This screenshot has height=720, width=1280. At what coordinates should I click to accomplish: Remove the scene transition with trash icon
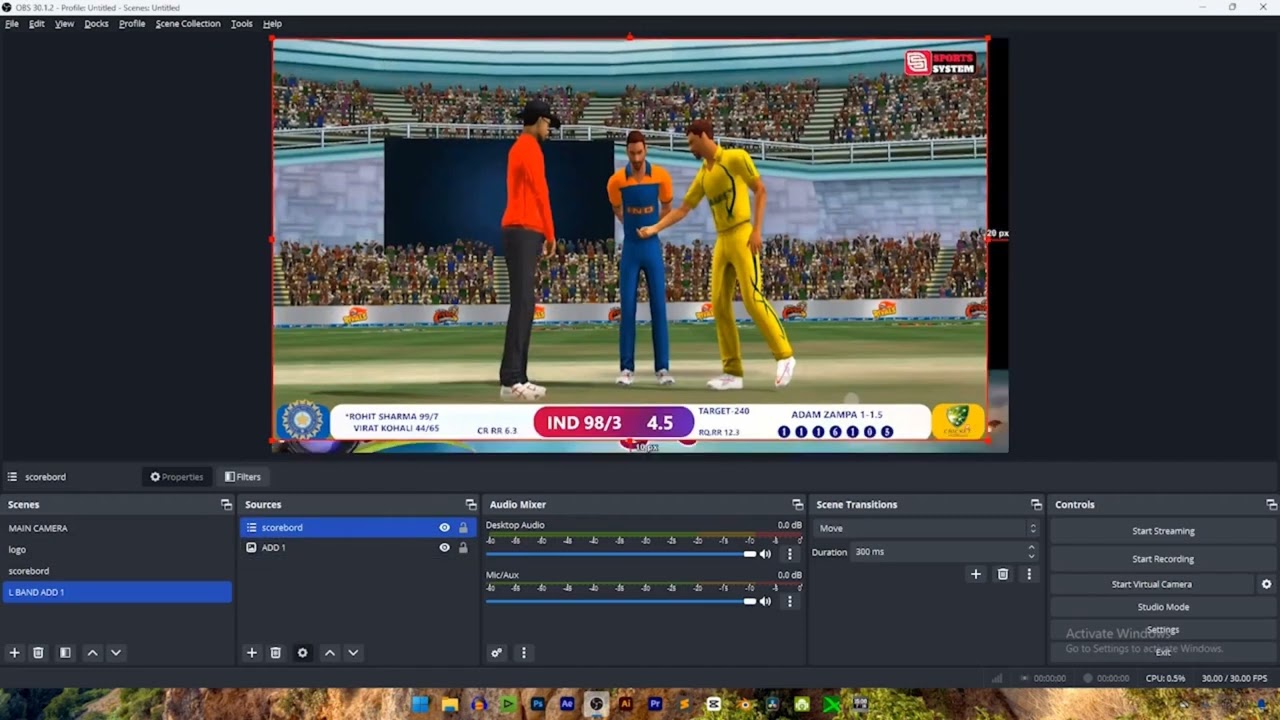click(1003, 574)
